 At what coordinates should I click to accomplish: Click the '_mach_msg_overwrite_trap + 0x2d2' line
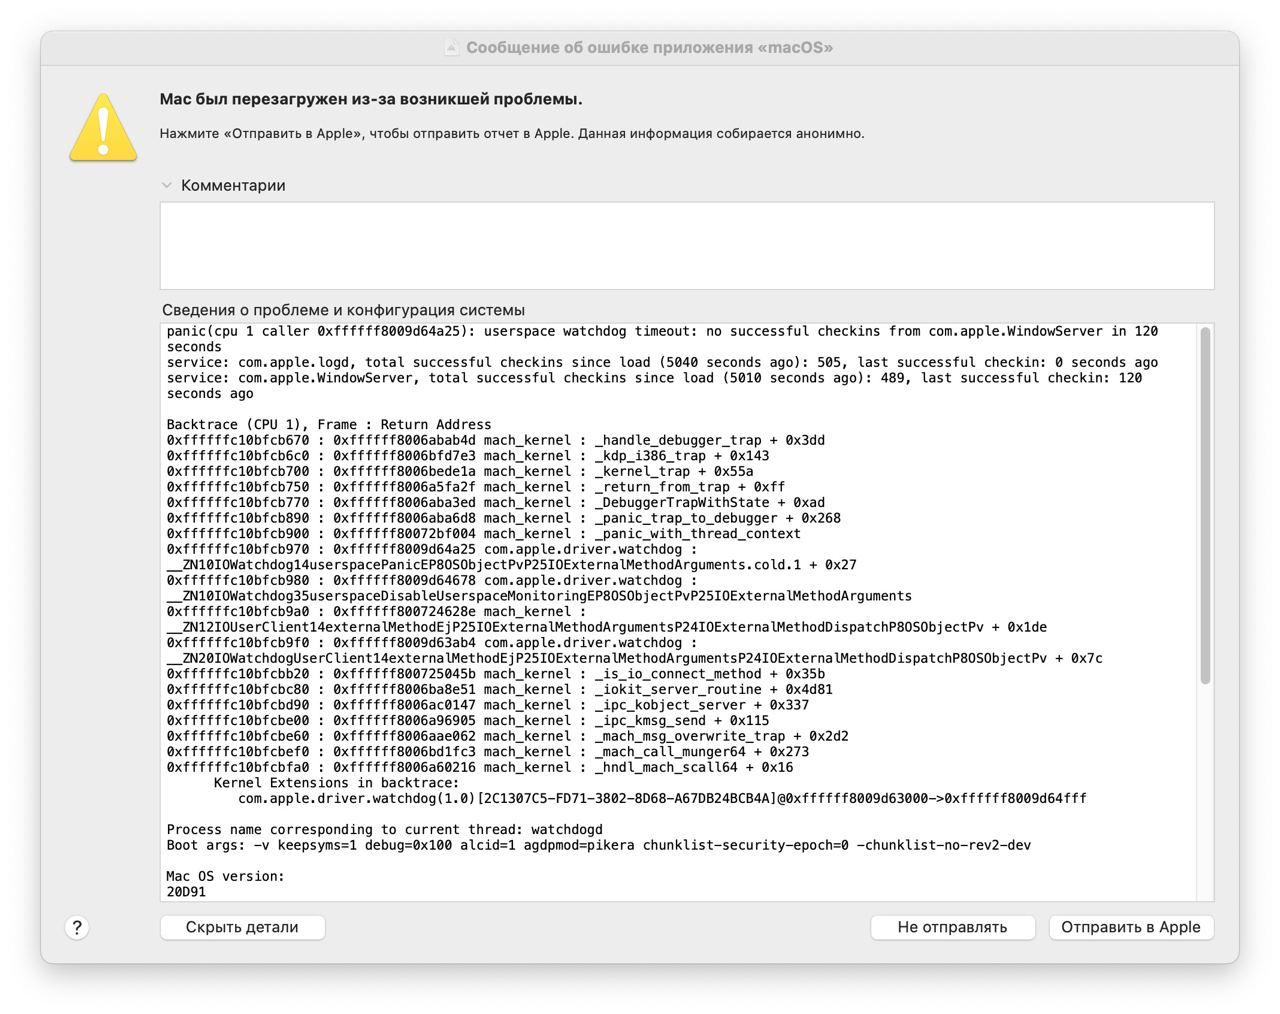pyautogui.click(x=508, y=736)
